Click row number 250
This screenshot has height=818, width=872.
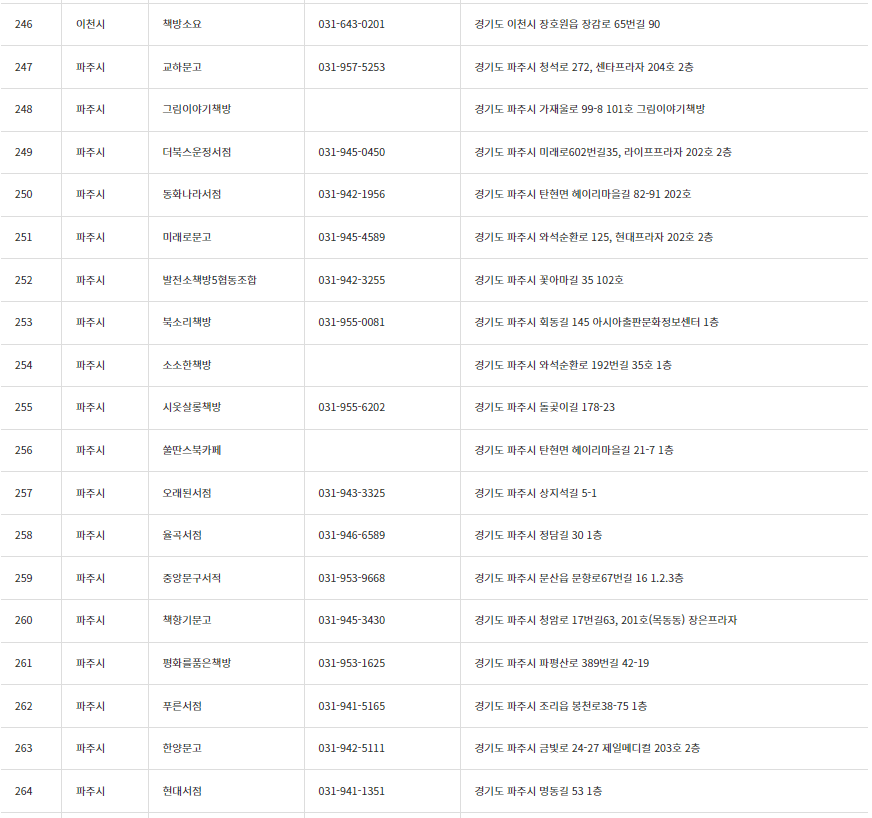(x=23, y=195)
